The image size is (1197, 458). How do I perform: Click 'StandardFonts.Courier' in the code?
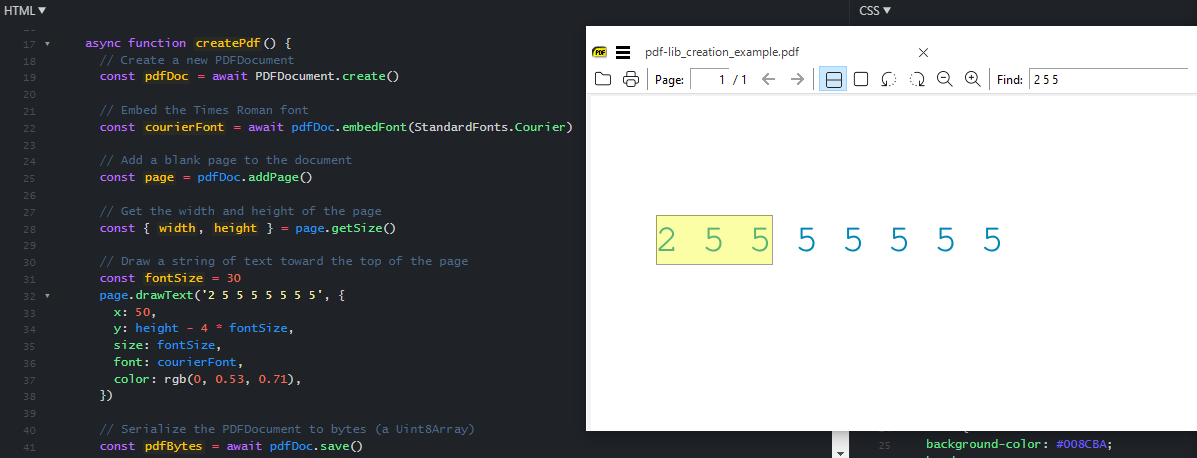click(491, 127)
